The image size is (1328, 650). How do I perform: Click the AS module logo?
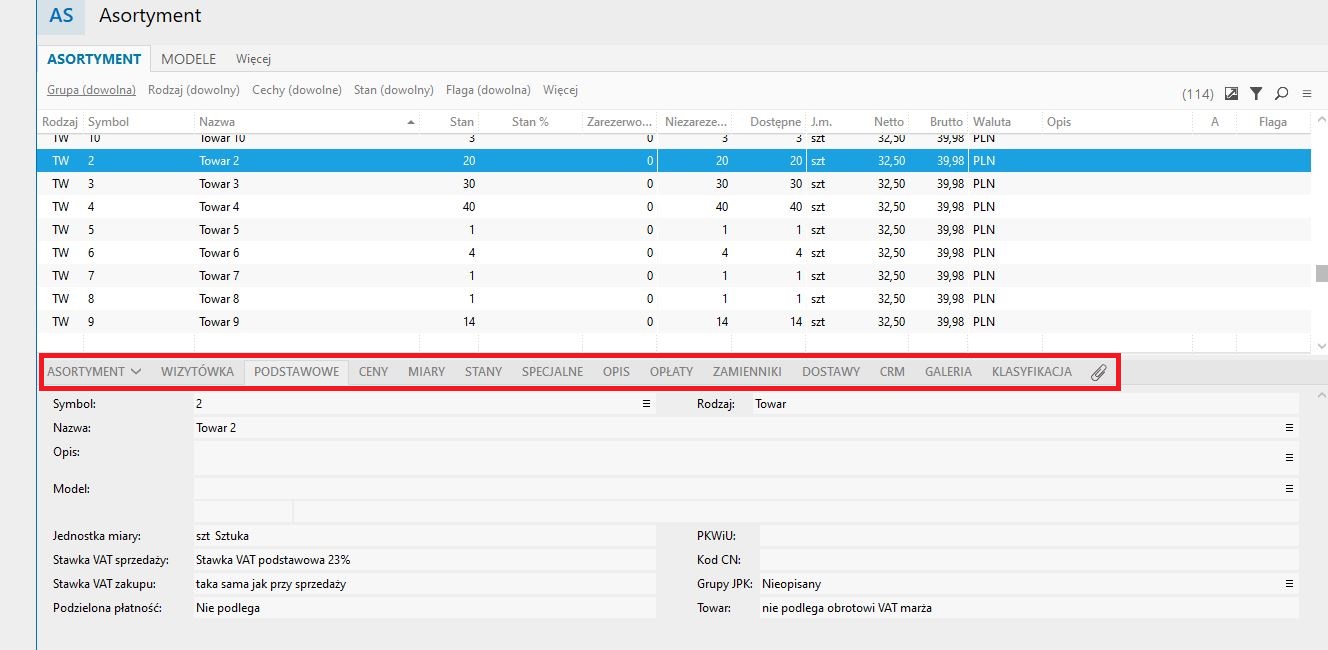[61, 16]
